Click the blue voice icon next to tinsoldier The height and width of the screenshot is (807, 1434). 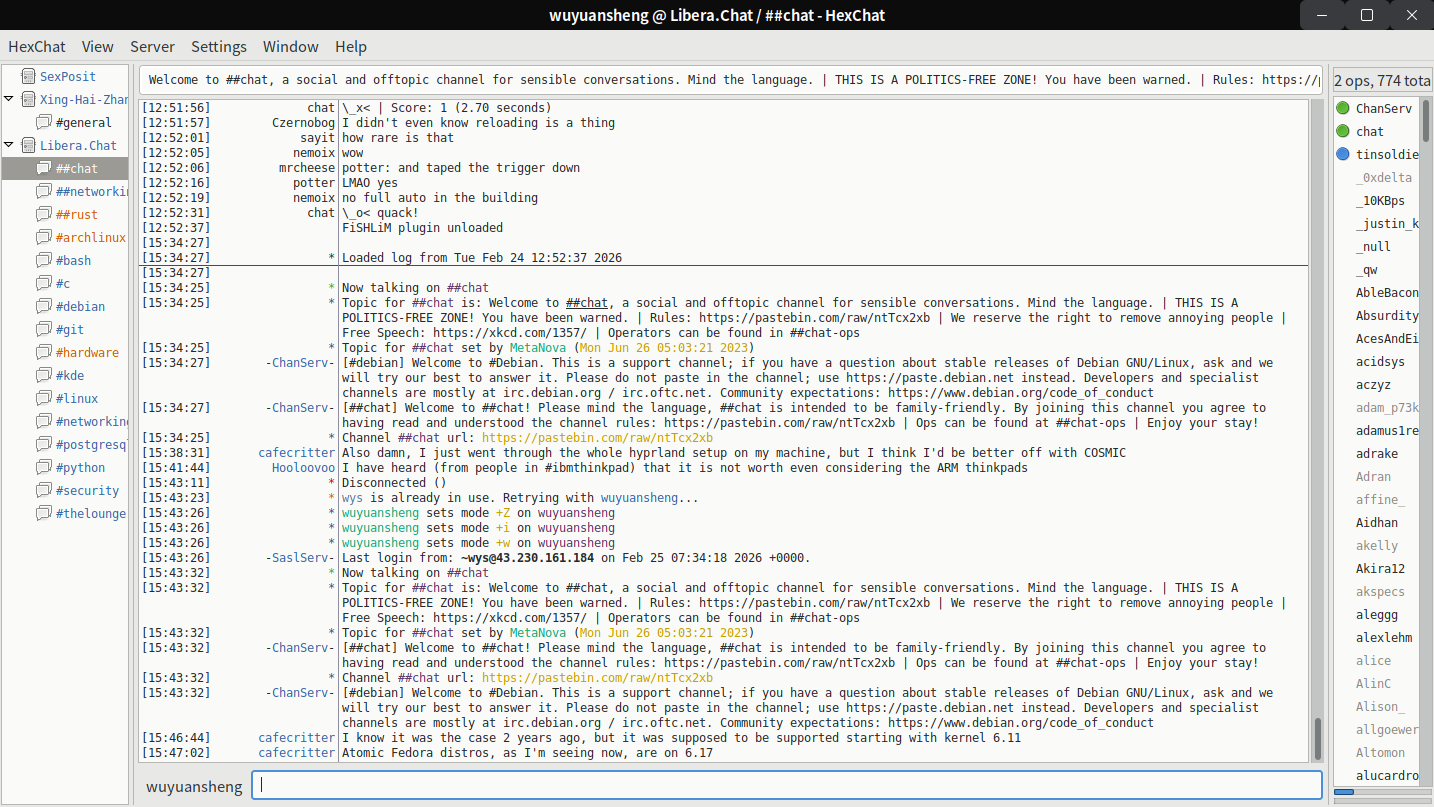click(x=1343, y=154)
